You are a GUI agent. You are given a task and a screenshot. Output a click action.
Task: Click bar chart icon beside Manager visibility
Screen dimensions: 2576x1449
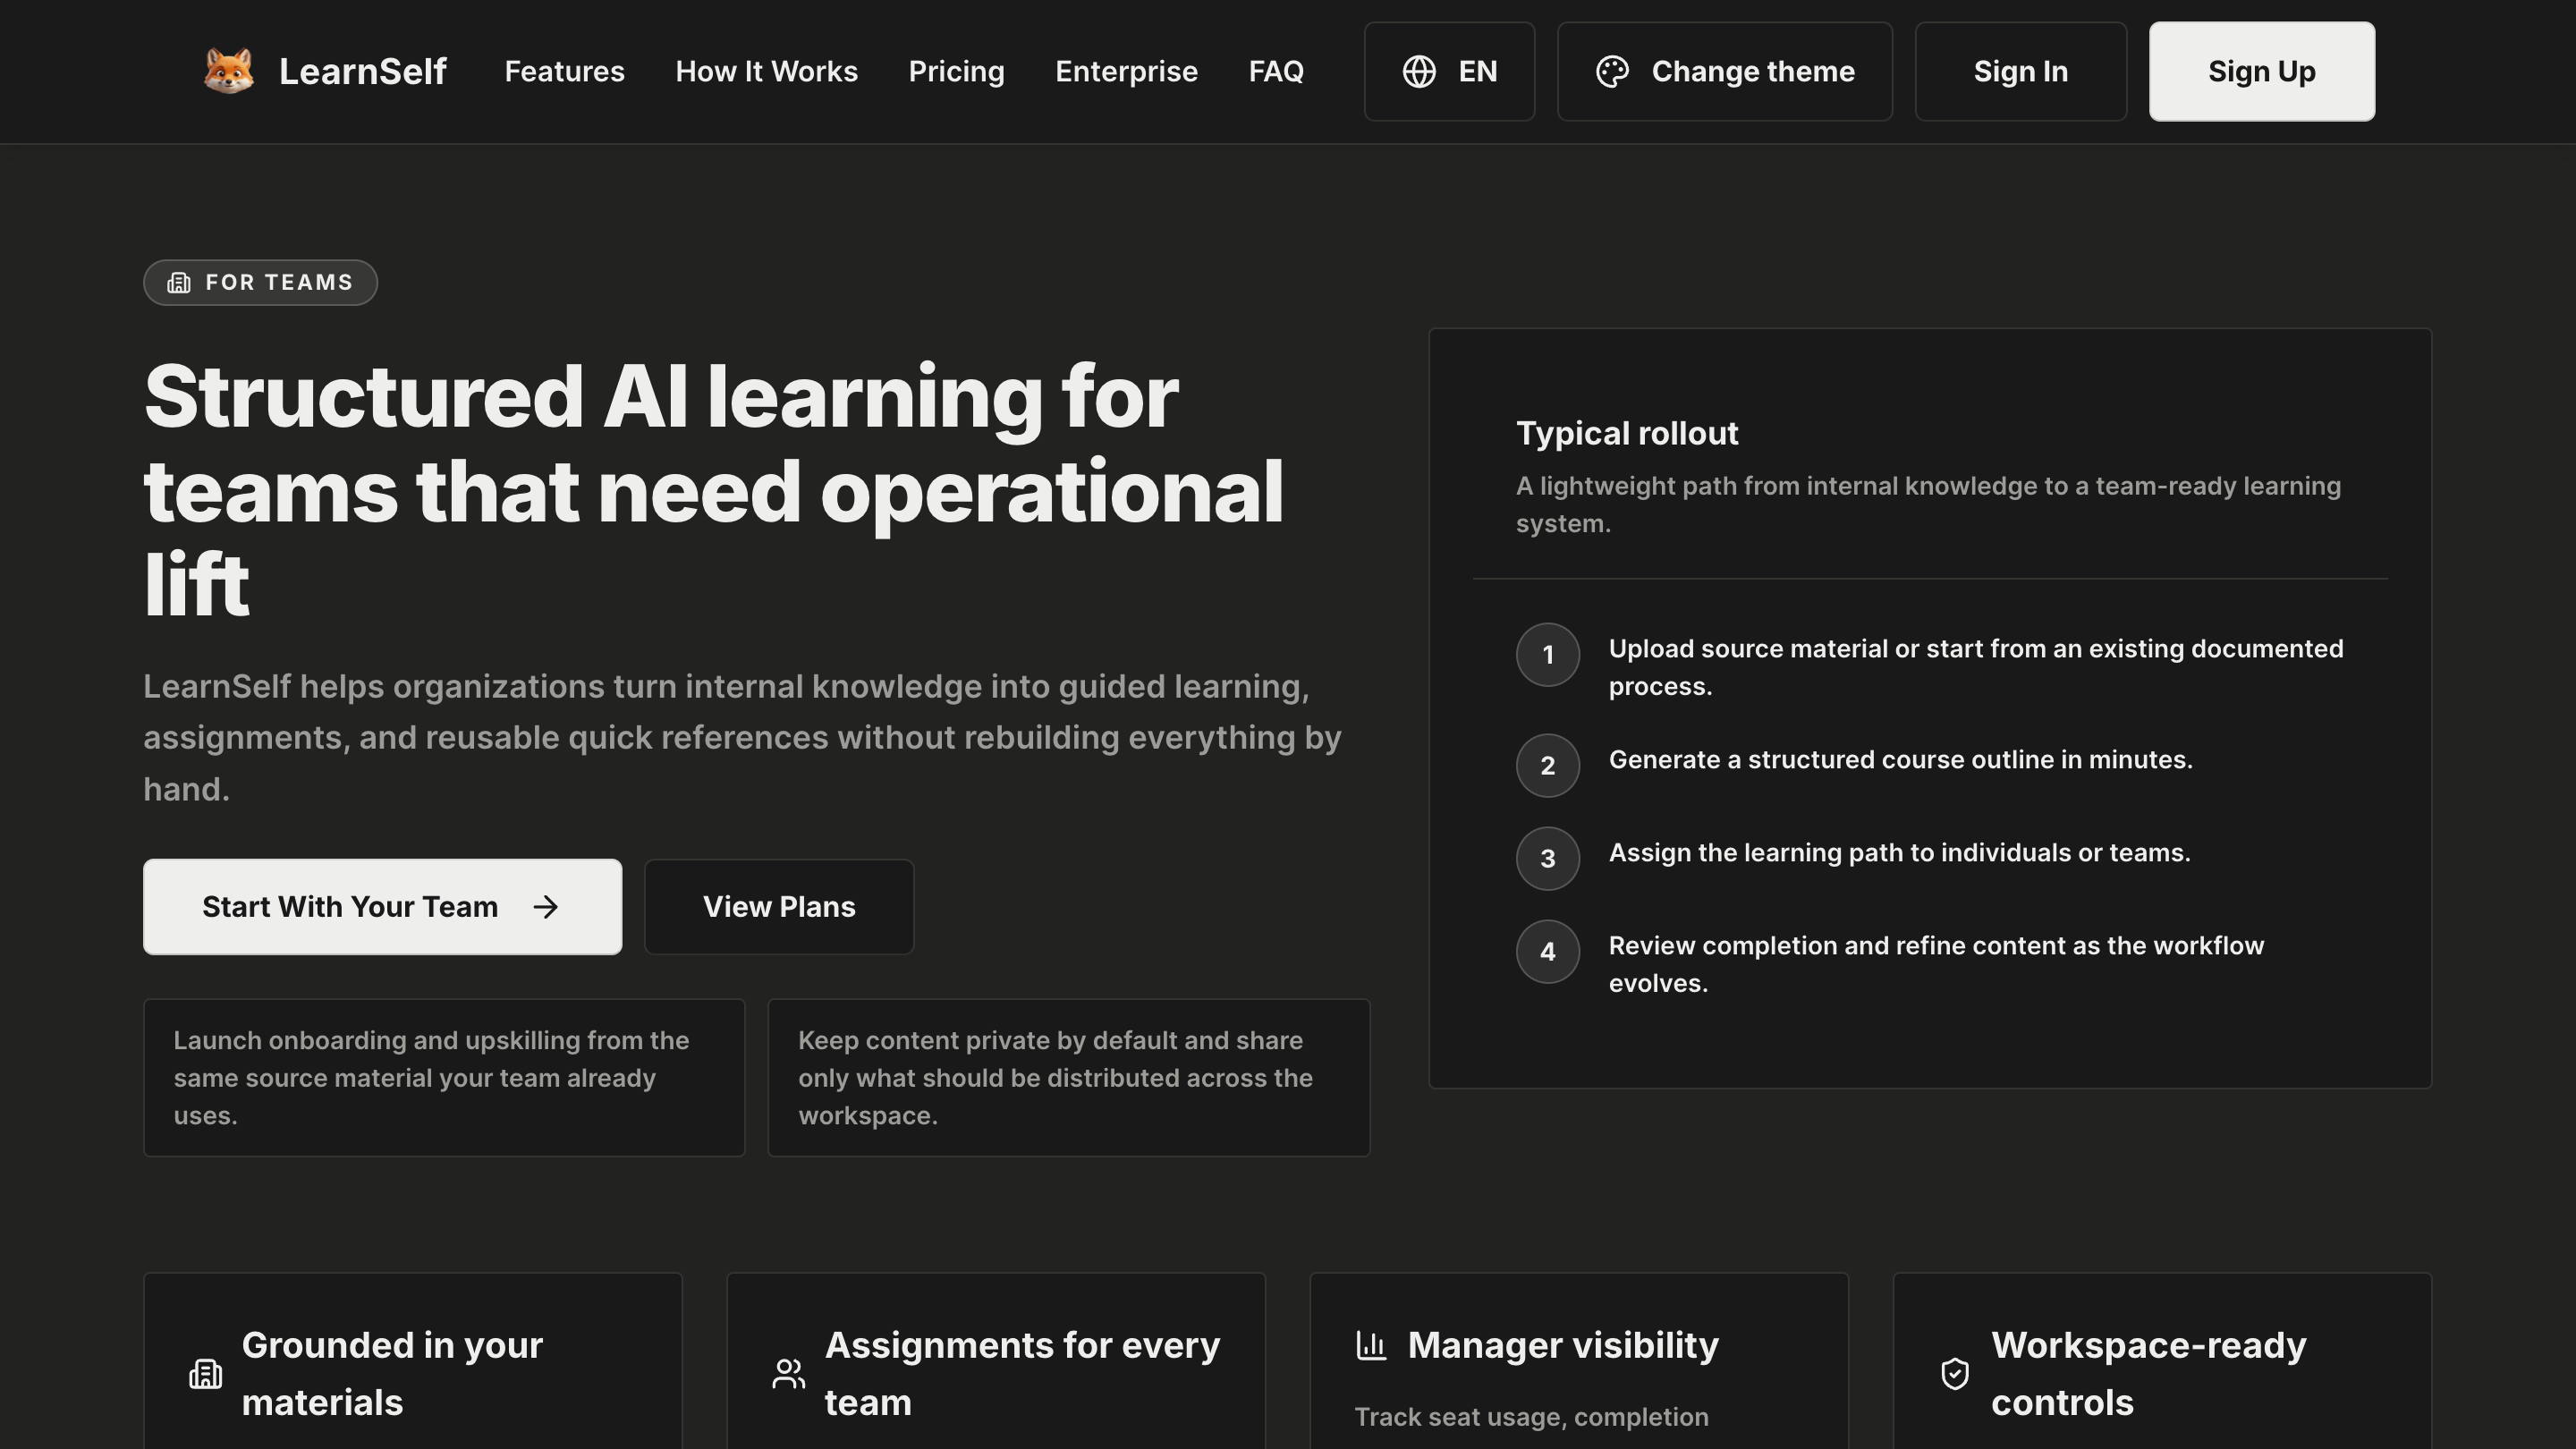pos(1371,1345)
